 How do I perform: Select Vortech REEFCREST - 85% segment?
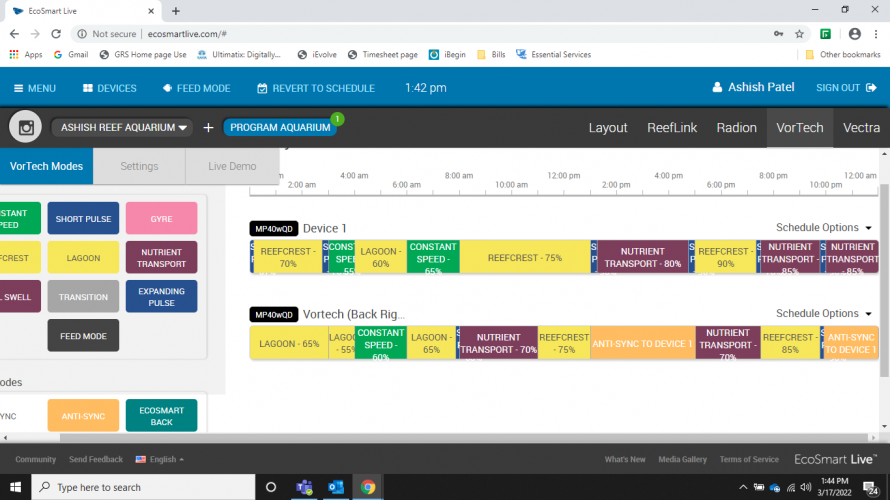790,343
